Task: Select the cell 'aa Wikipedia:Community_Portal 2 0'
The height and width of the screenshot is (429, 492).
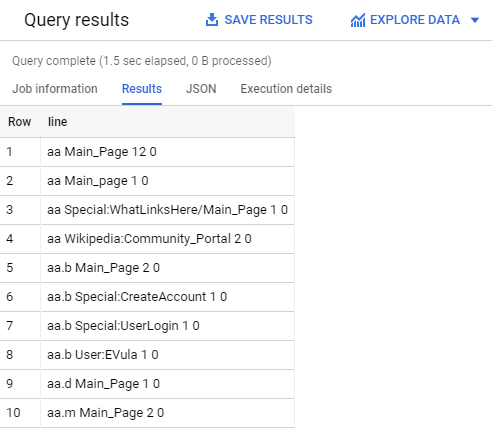Action: [x=167, y=239]
